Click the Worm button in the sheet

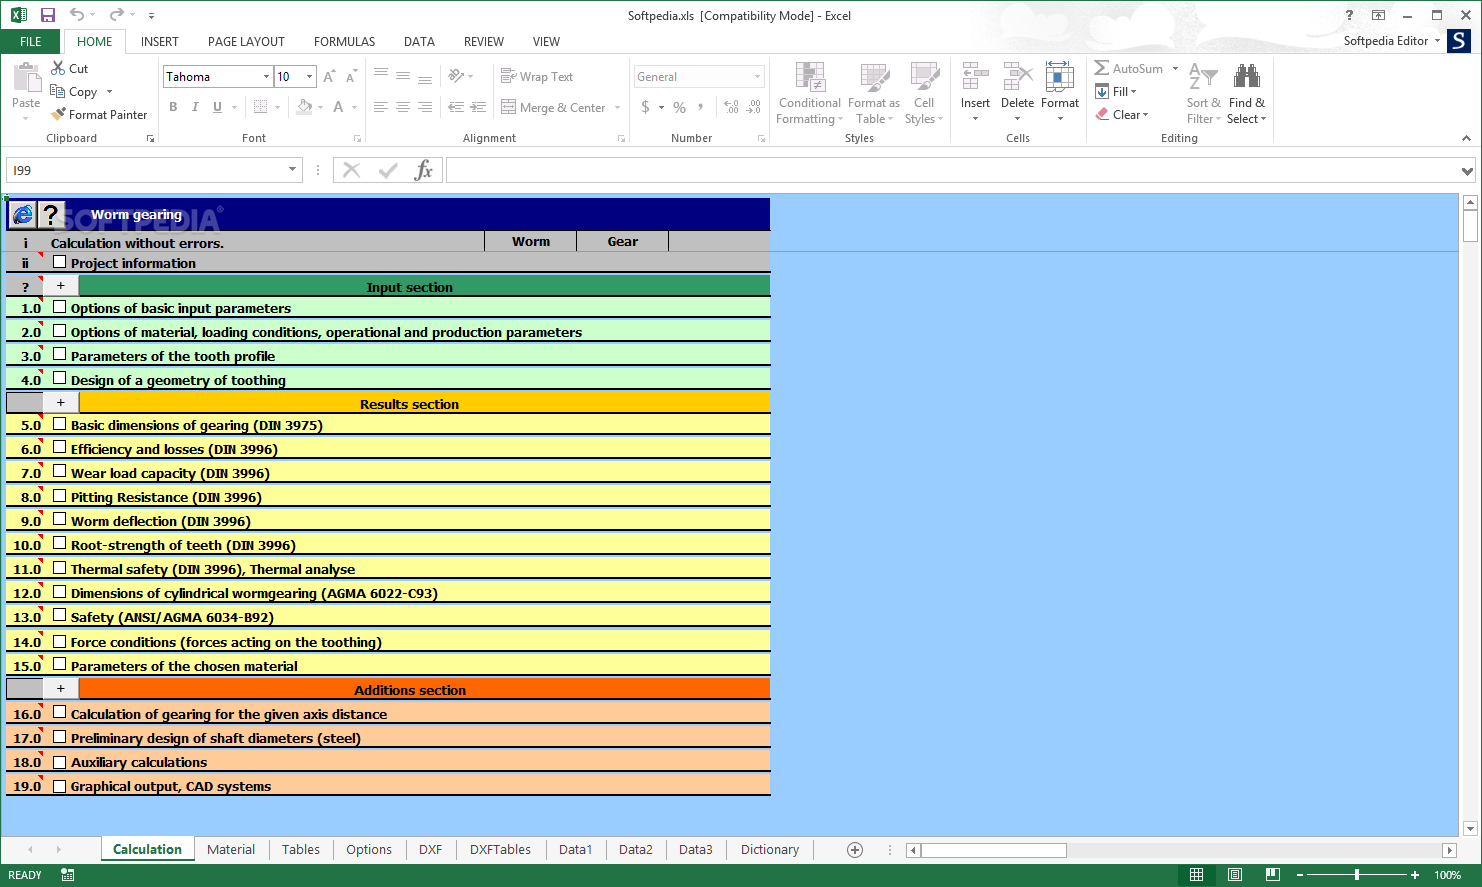click(531, 241)
